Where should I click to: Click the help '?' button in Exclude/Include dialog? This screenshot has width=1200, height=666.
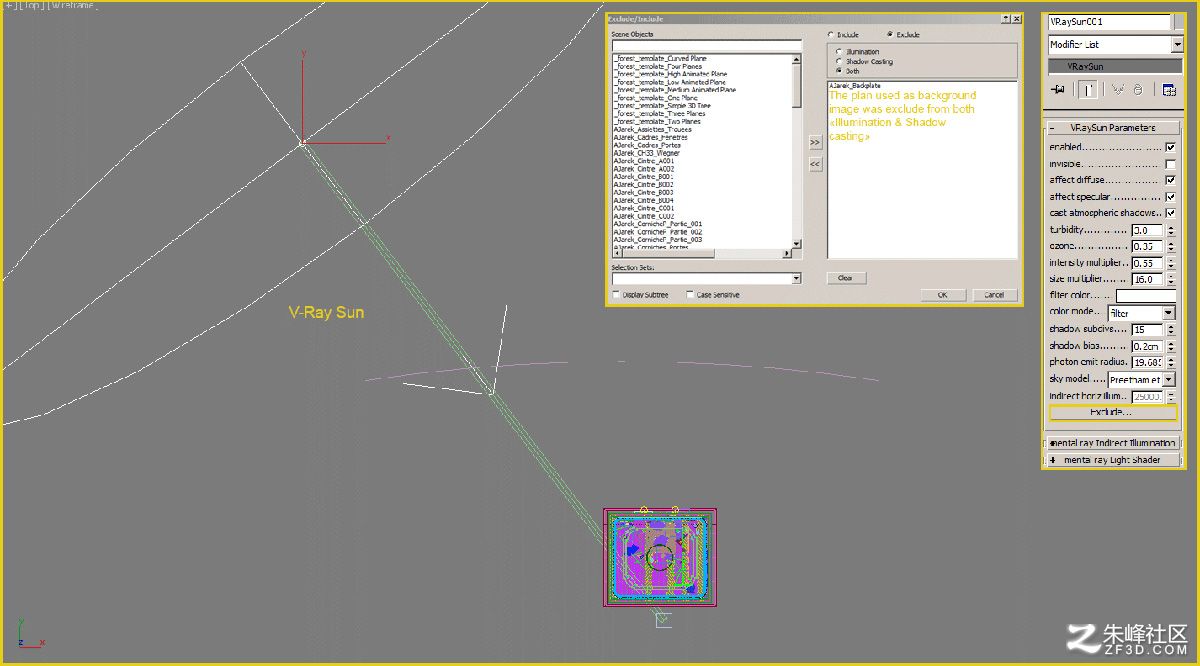(x=1005, y=19)
